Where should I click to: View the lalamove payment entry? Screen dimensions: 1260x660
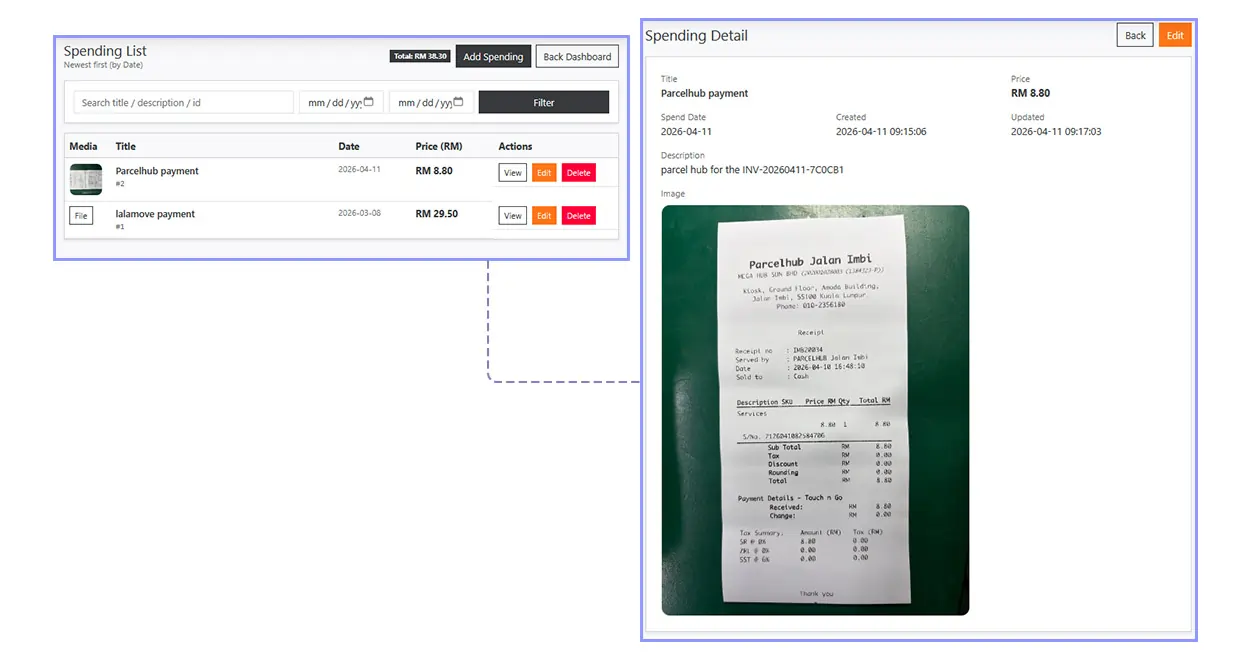click(512, 215)
